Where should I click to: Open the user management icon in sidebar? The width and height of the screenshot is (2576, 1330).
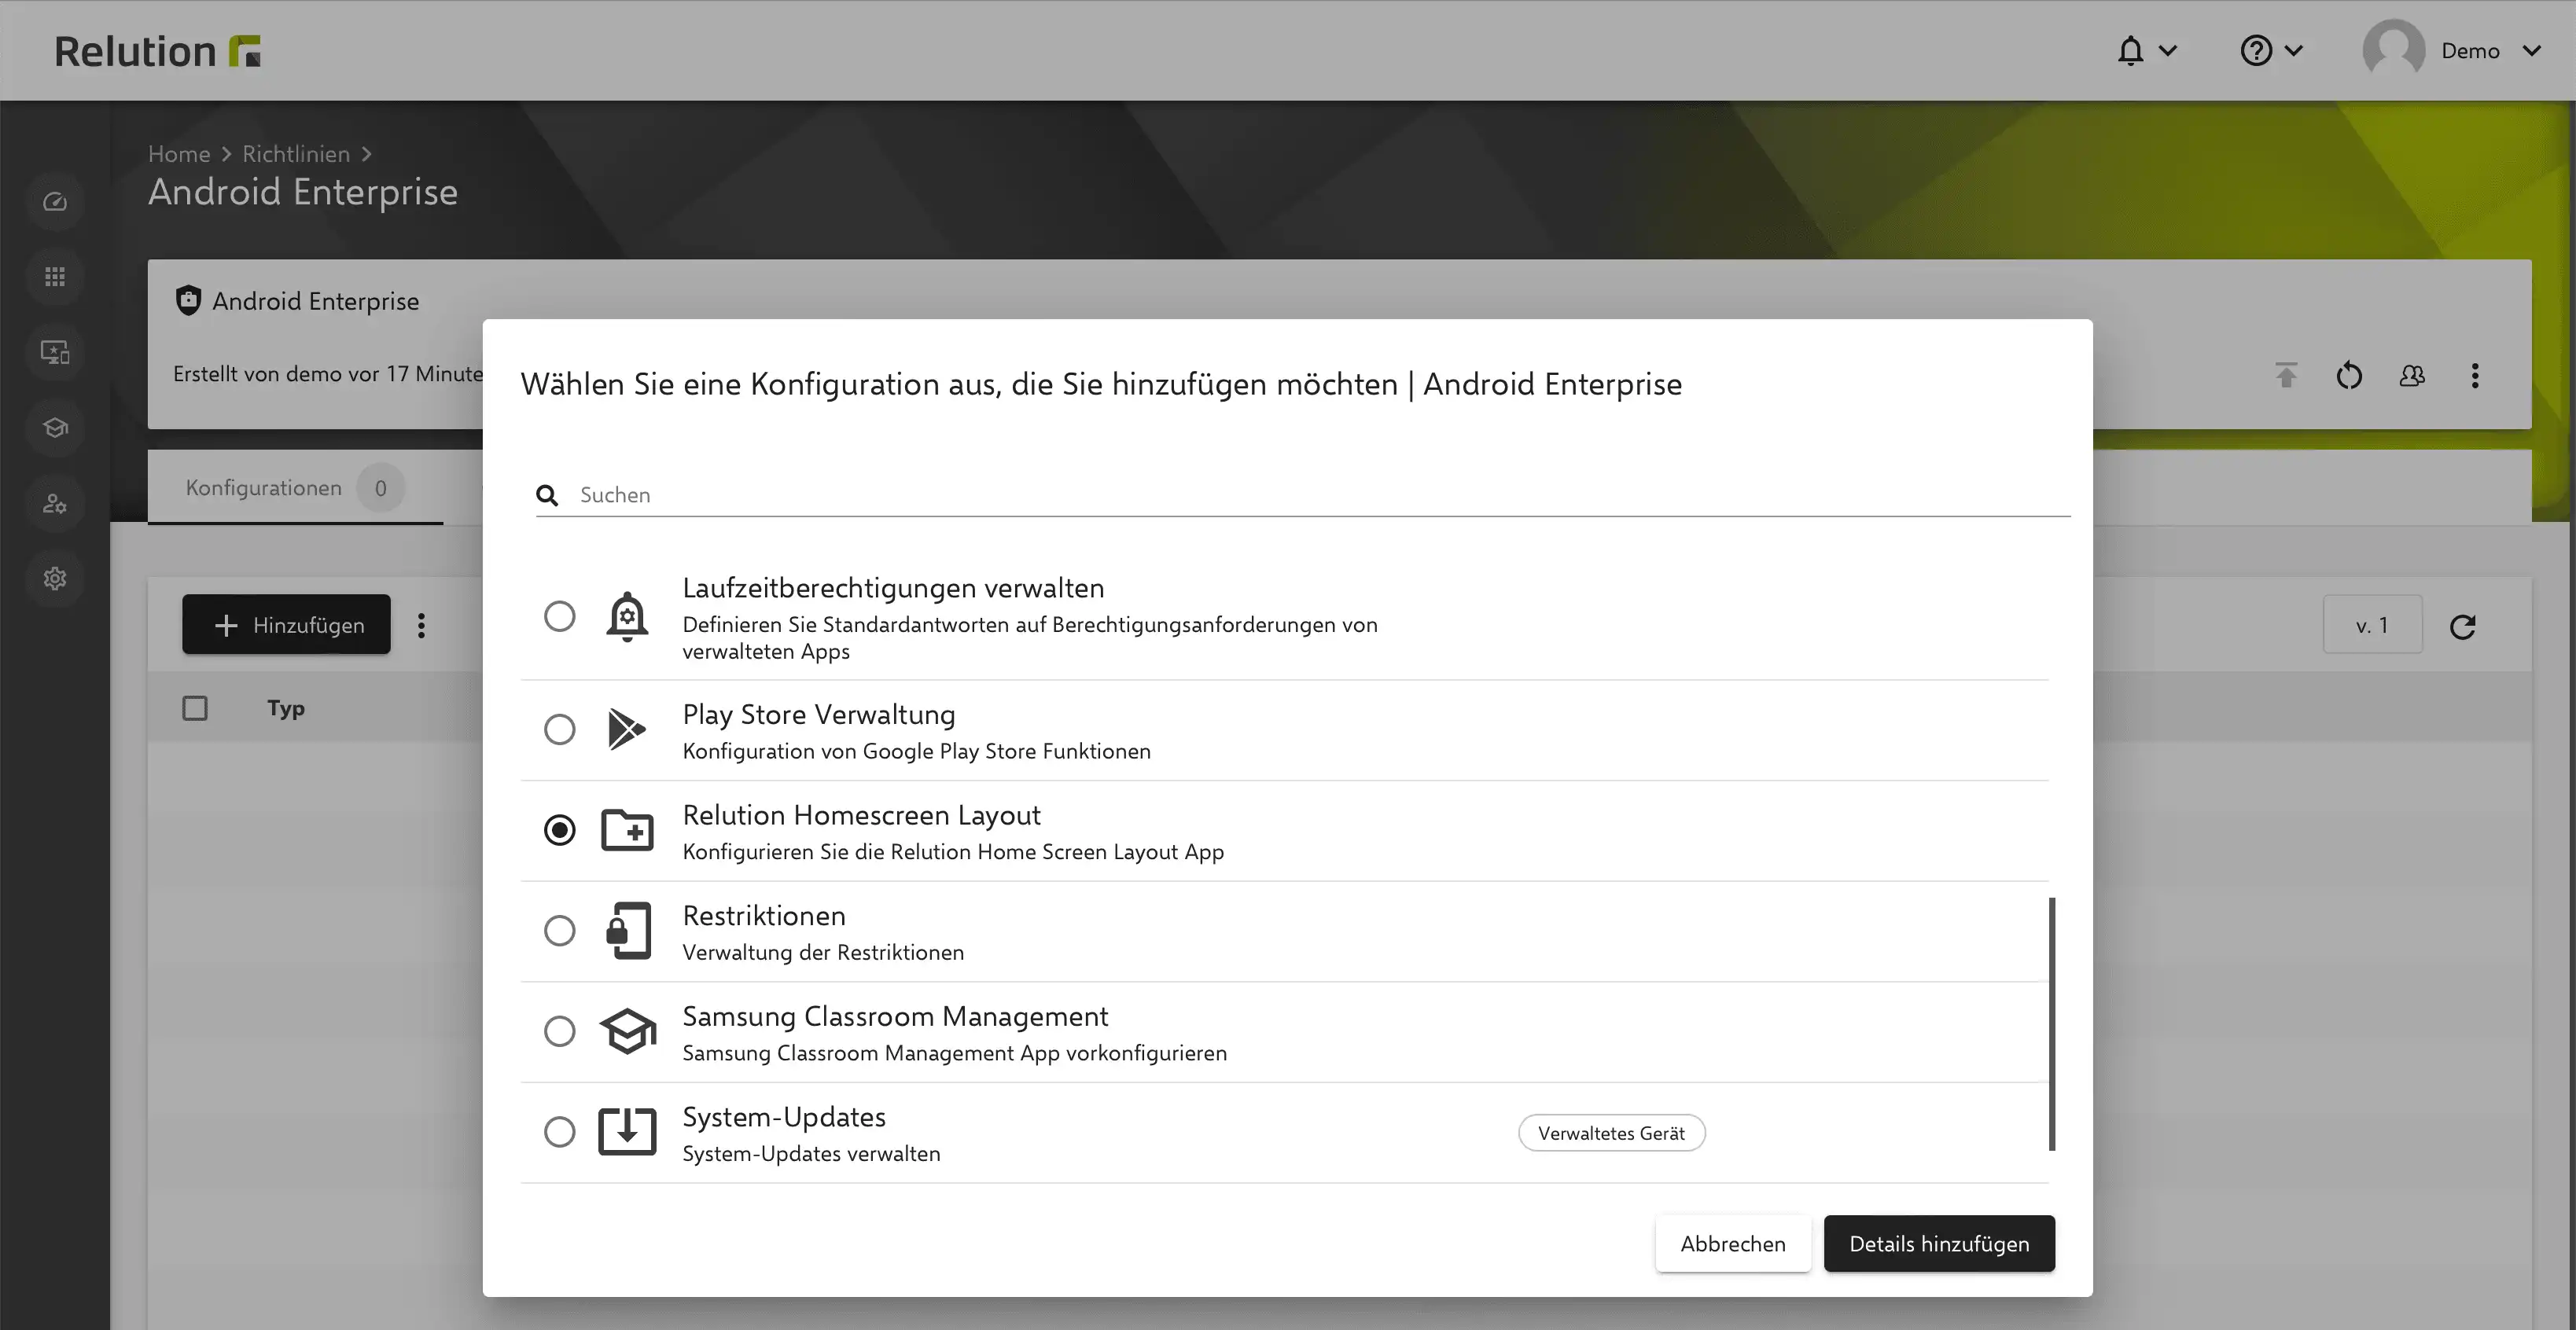coord(55,503)
